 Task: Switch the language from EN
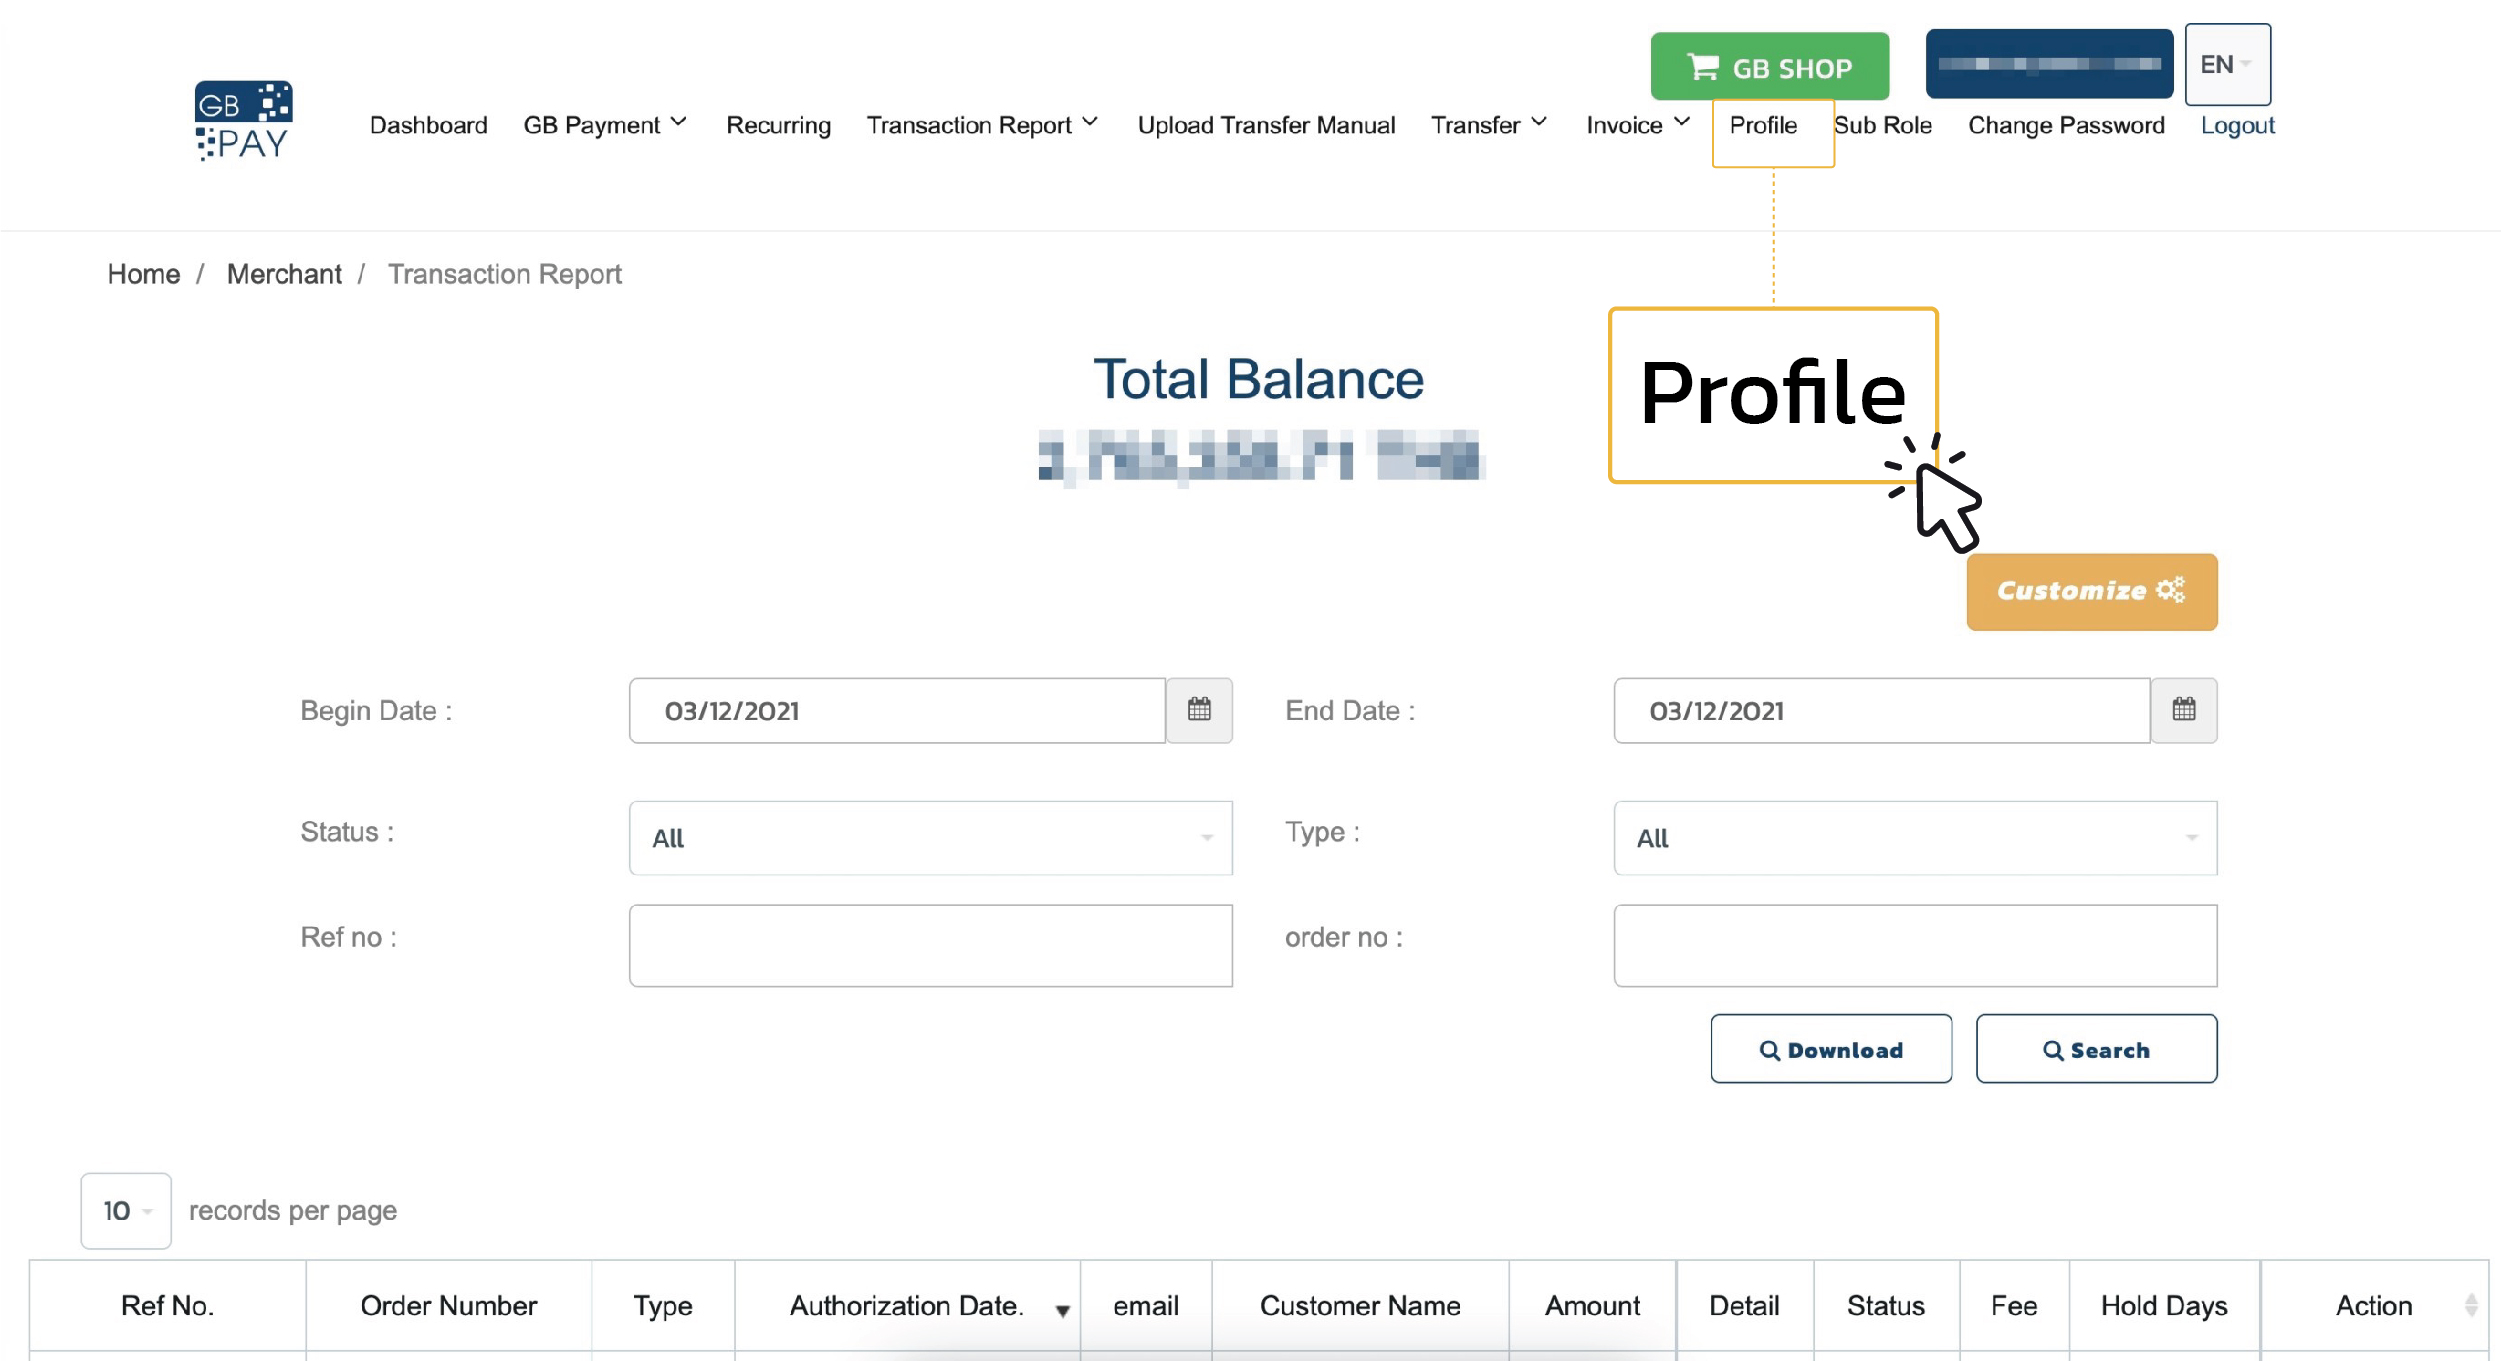2227,64
